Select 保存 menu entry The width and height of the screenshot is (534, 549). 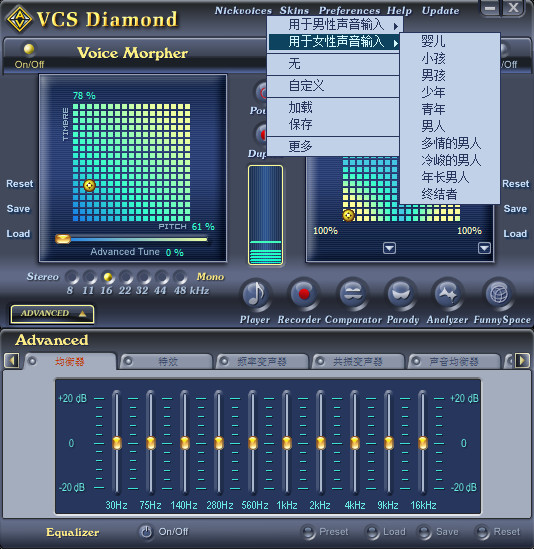click(x=333, y=124)
